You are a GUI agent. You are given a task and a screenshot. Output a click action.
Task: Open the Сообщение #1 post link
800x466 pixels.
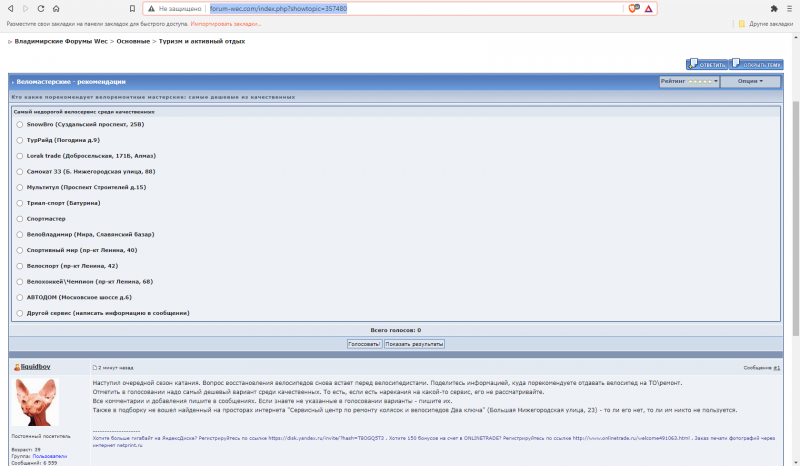pyautogui.click(x=777, y=368)
